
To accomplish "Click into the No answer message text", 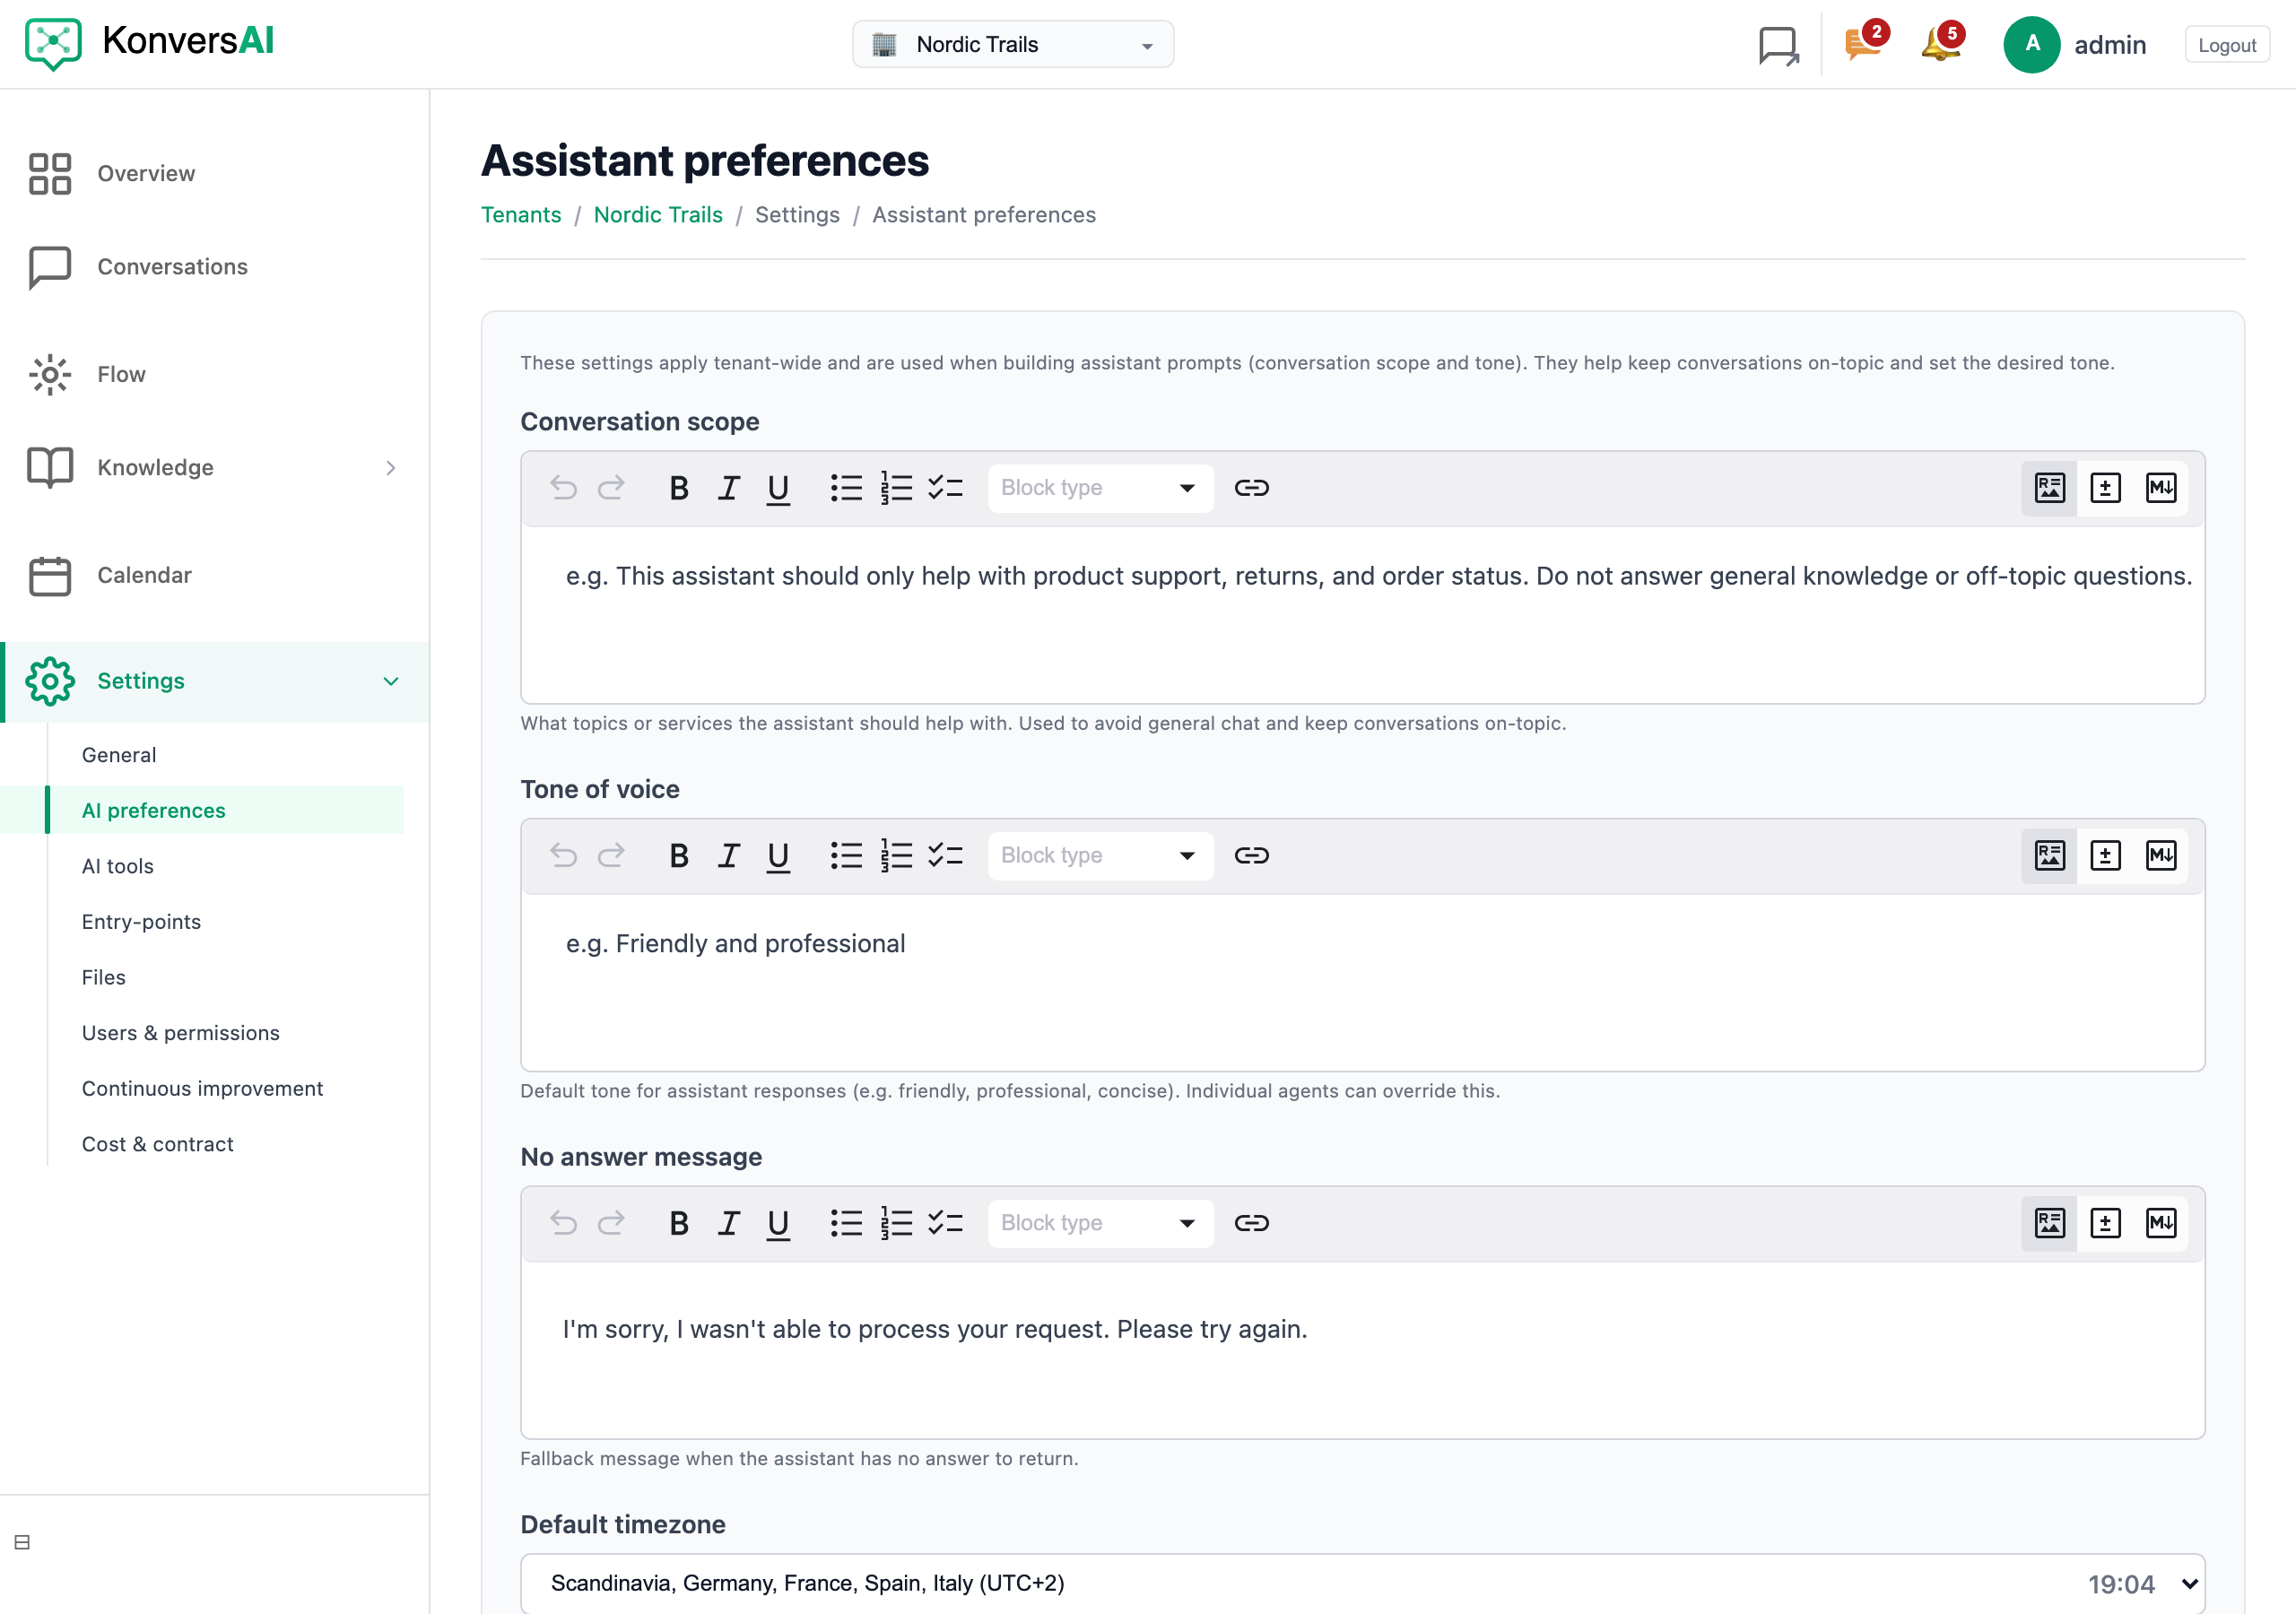I will point(935,1330).
